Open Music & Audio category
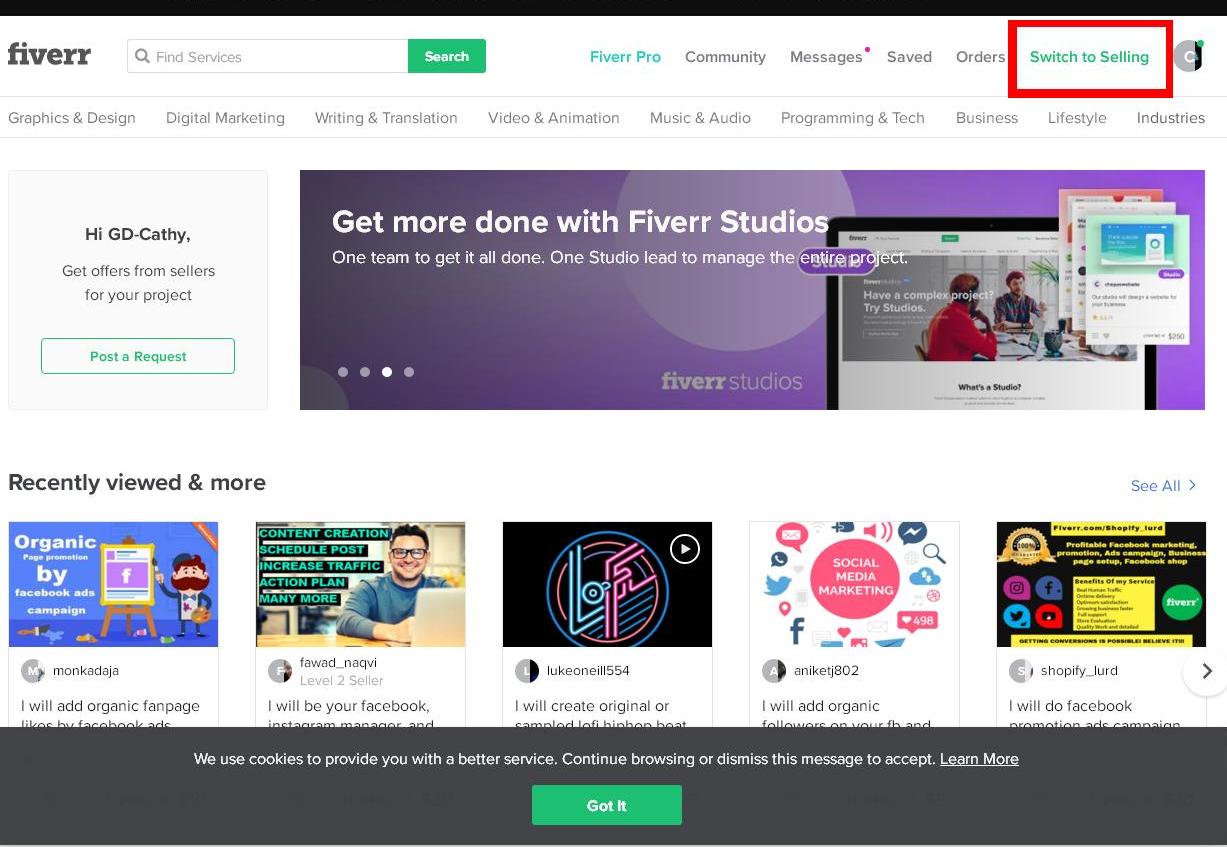 [x=700, y=118]
